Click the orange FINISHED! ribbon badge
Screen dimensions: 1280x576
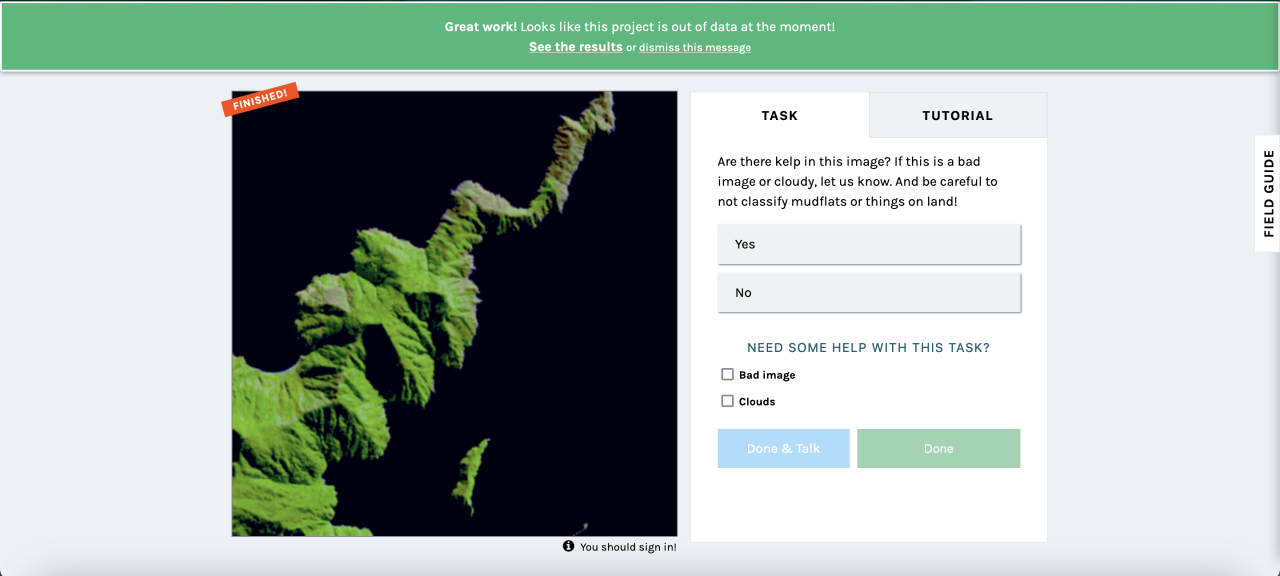click(x=260, y=100)
